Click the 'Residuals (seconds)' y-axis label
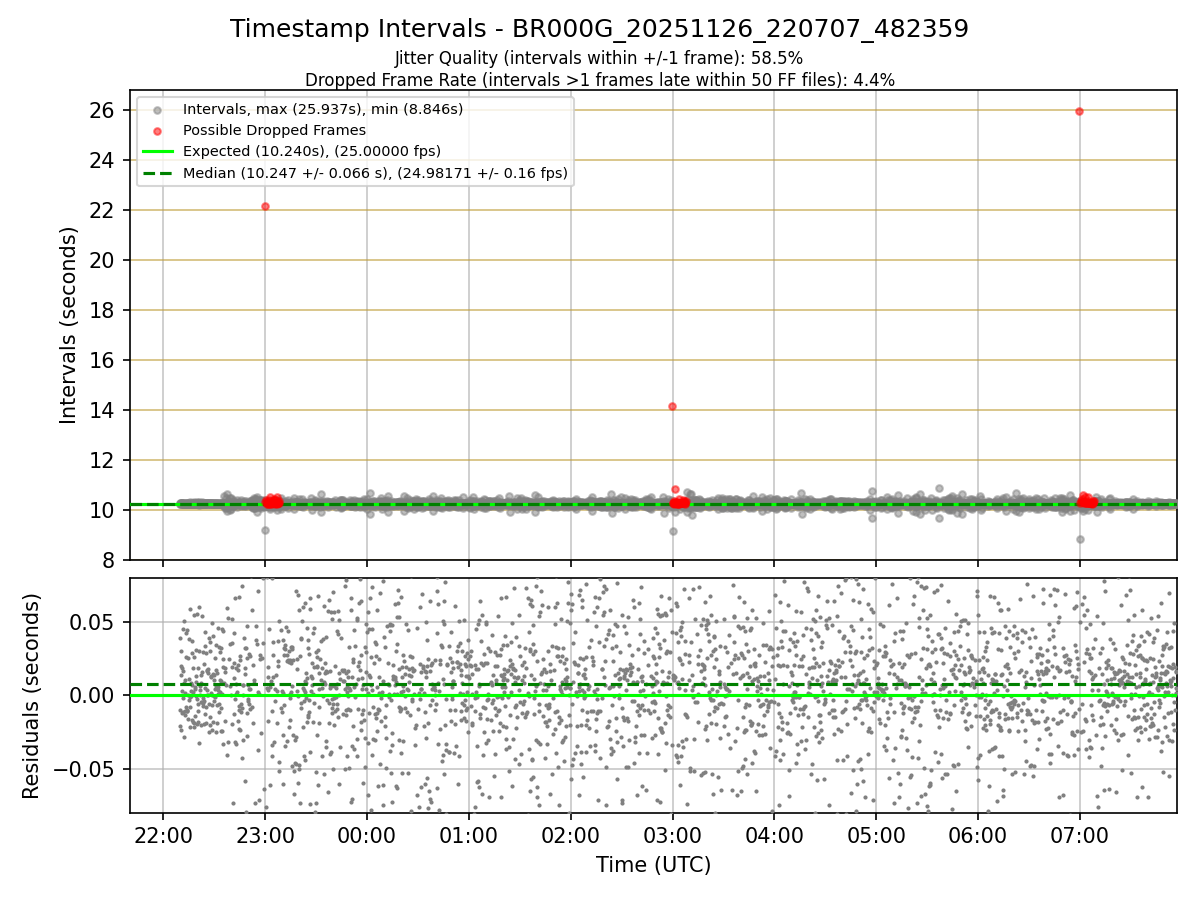 [32, 696]
